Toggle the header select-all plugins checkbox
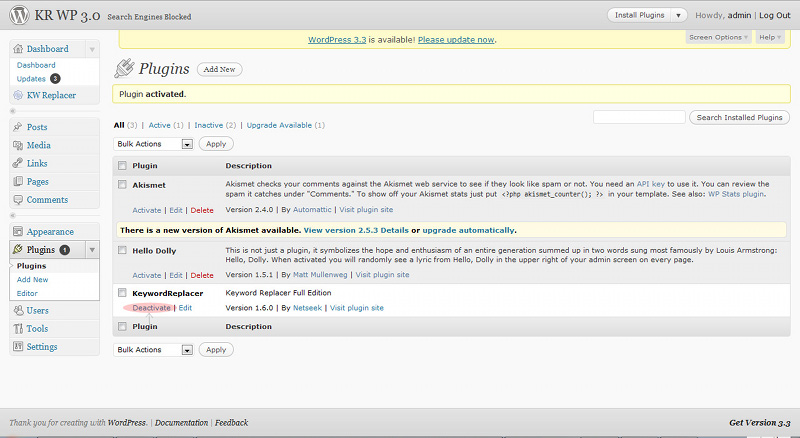800x438 pixels. [122, 165]
